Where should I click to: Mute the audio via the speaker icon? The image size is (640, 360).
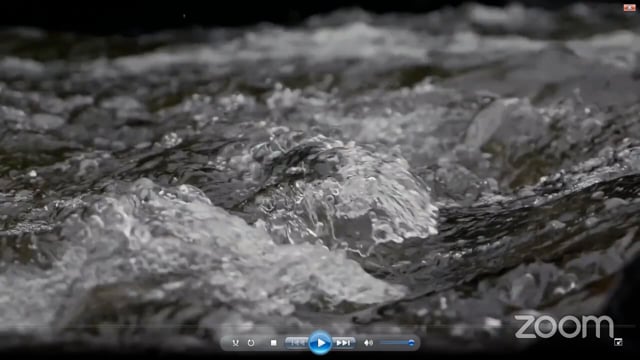368,343
